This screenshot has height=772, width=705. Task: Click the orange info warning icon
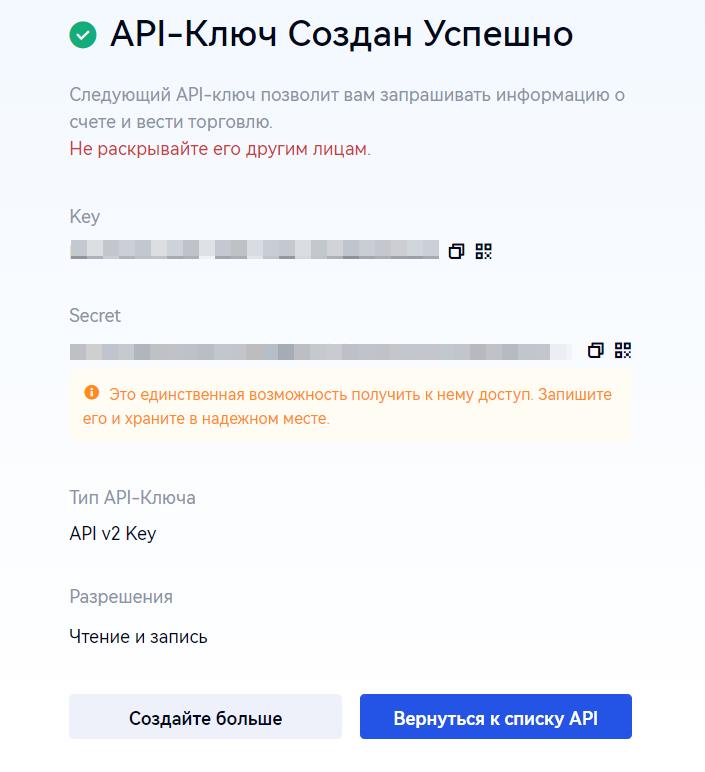(92, 392)
